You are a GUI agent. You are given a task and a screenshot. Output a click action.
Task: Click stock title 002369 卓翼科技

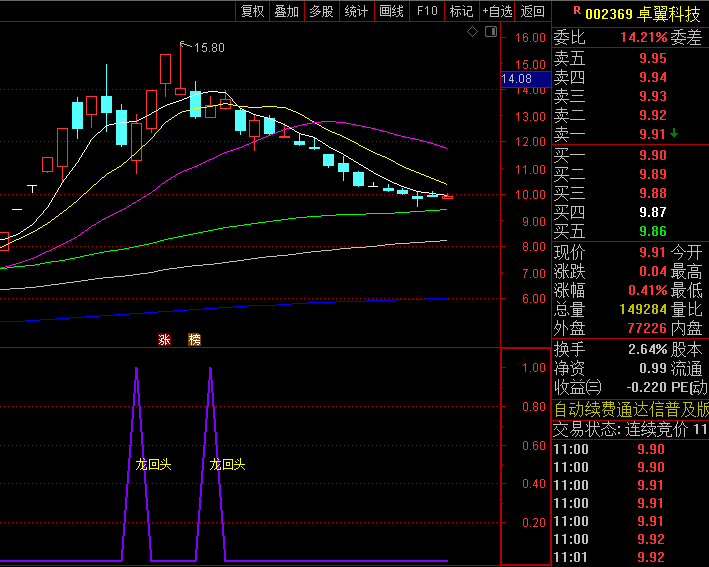click(642, 13)
